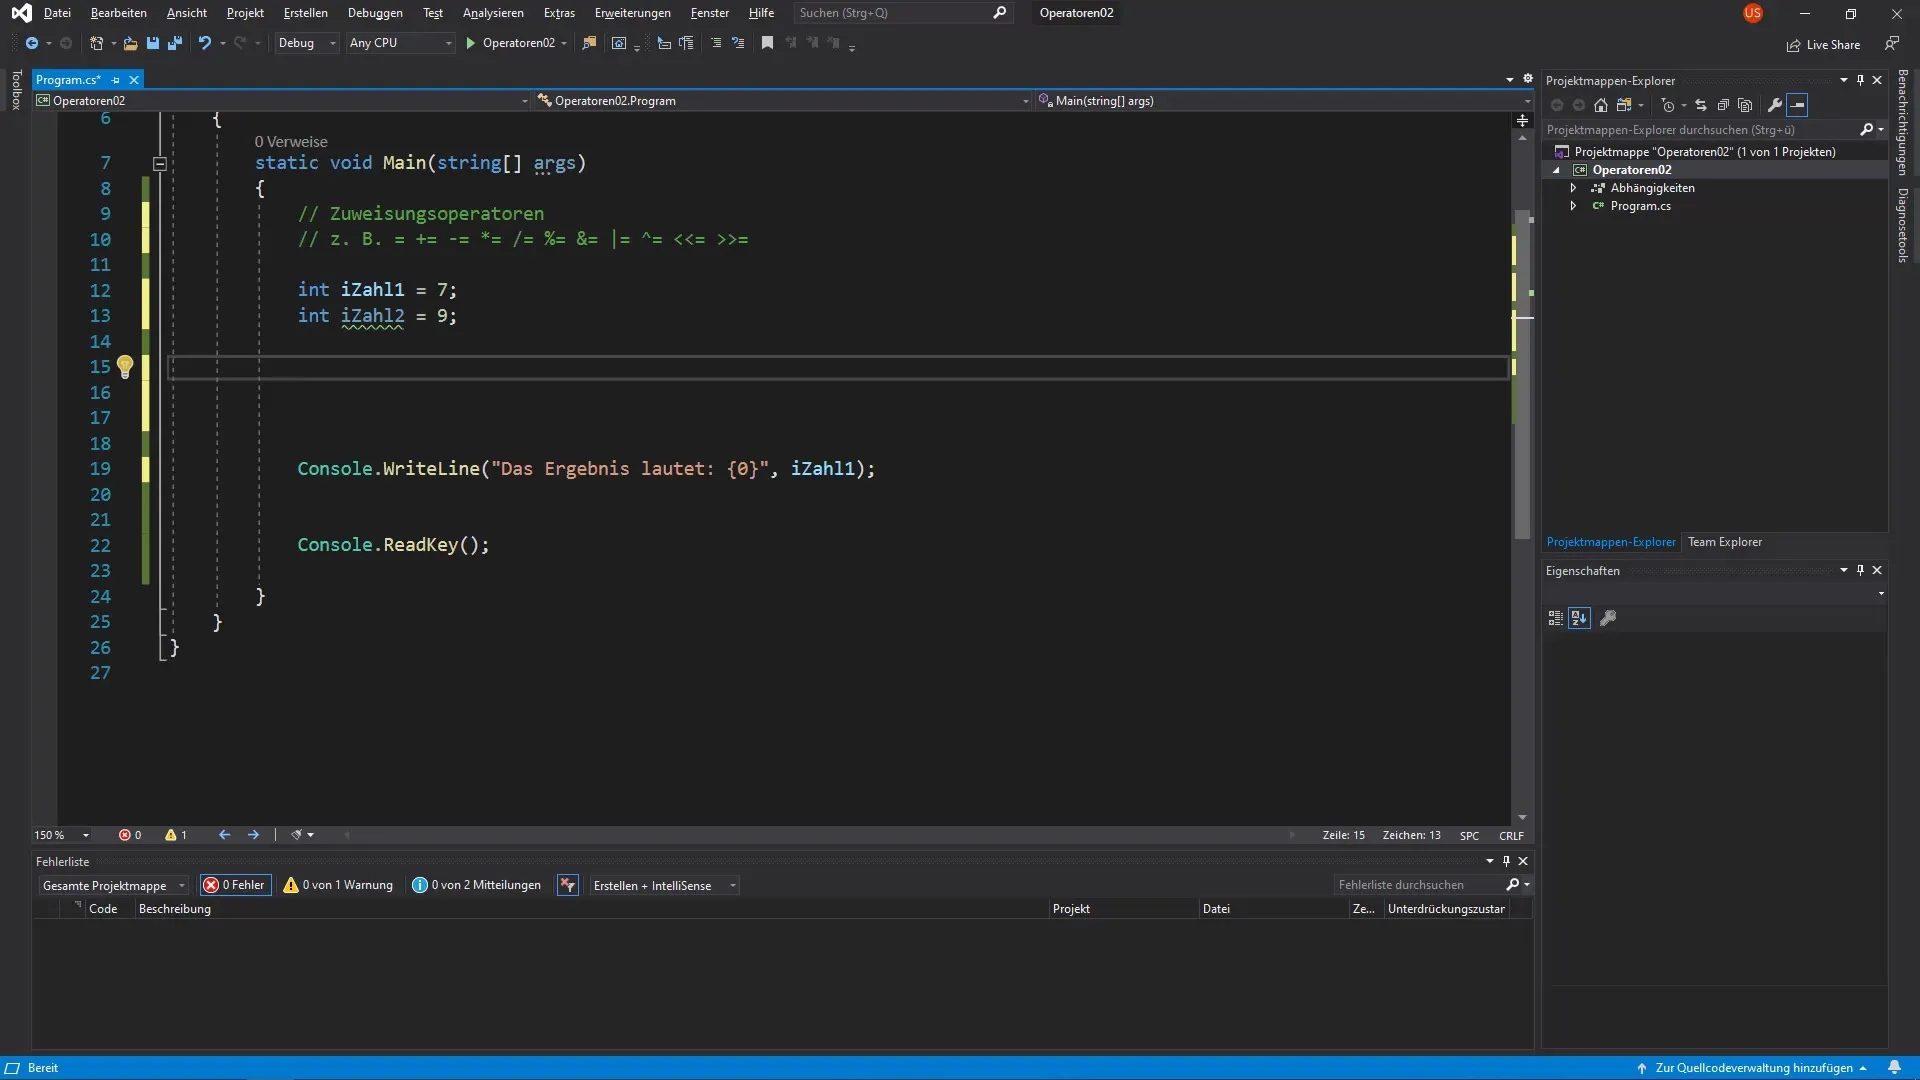Viewport: 1920px width, 1080px height.
Task: Expand the Program.cs node
Action: 1574,206
